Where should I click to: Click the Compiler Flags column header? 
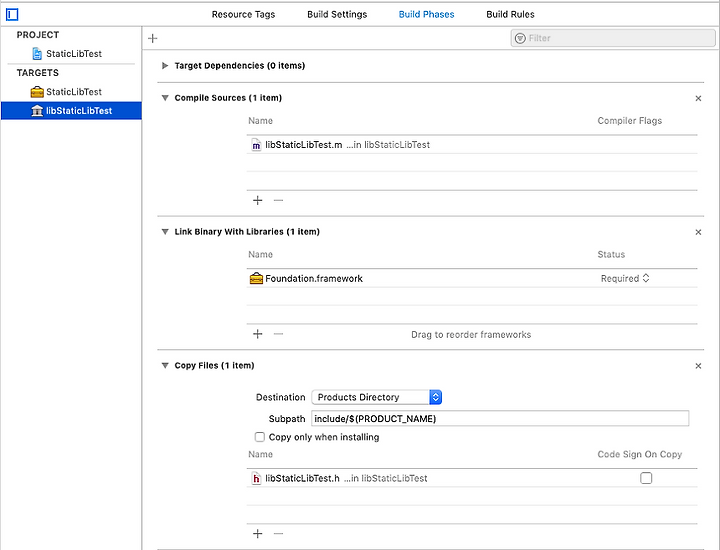pos(630,121)
